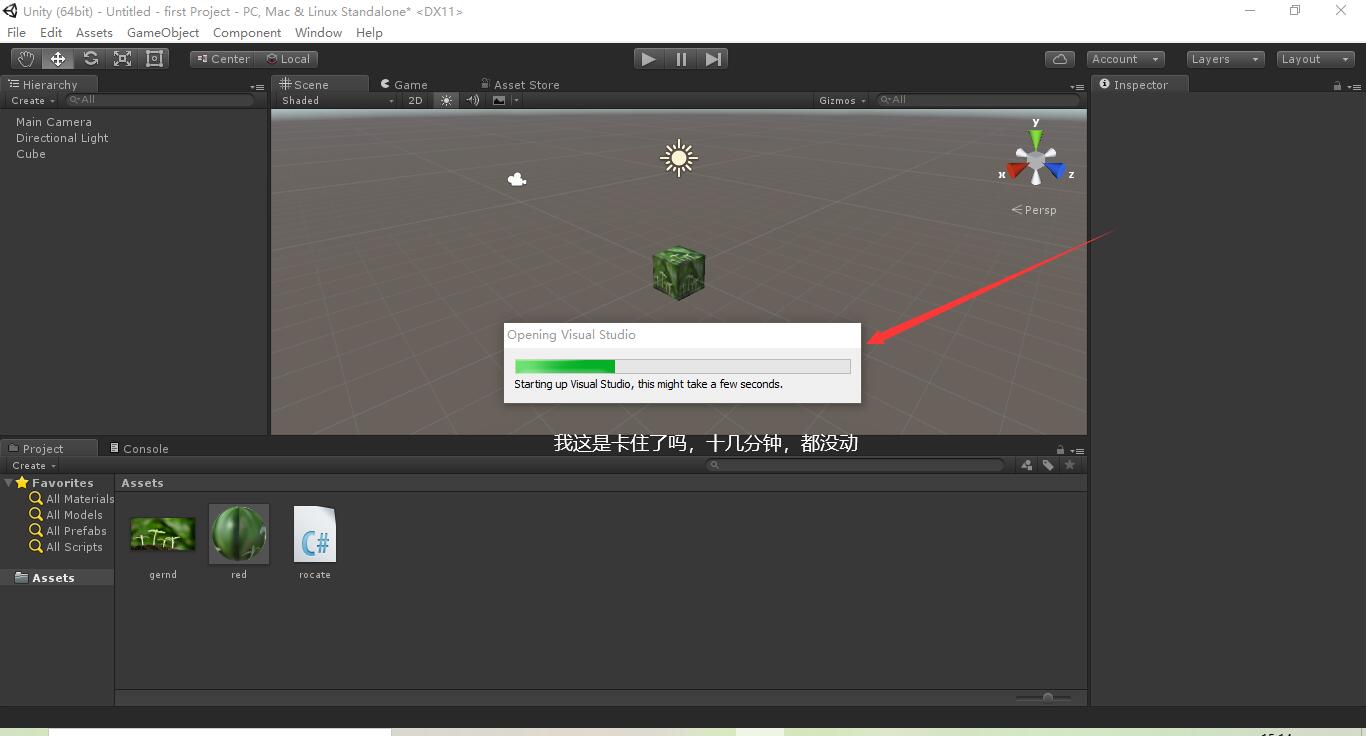Viewport: 1366px width, 736px height.
Task: Enable 2D Scene view mode
Action: click(415, 100)
